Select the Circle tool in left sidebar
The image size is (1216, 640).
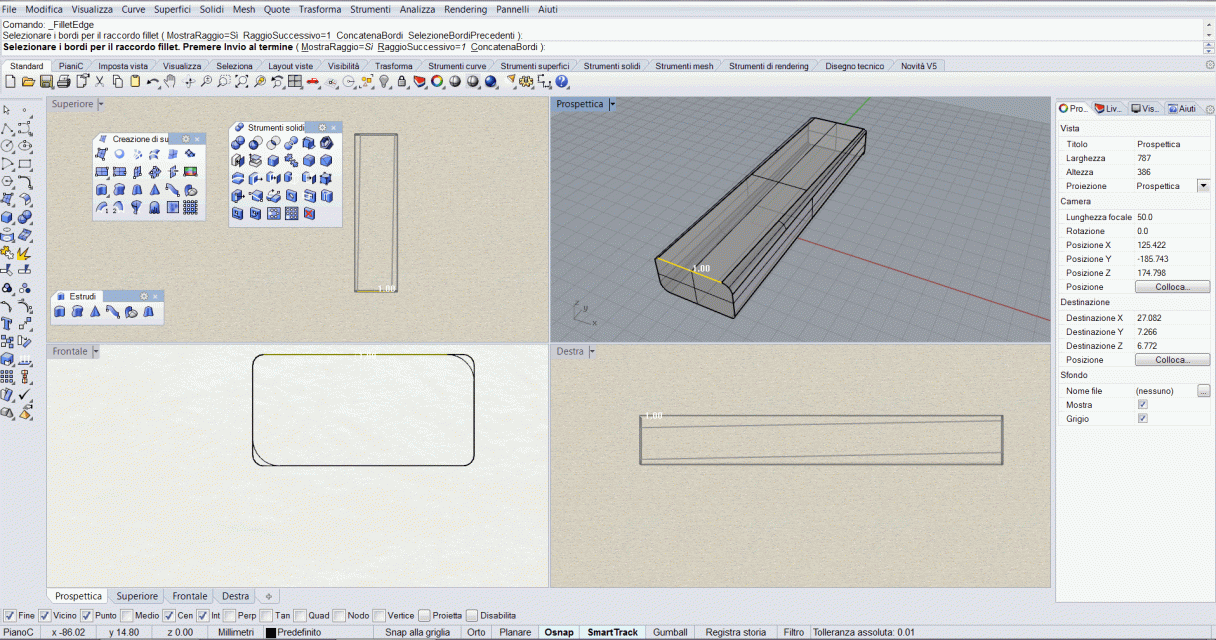(x=7, y=146)
